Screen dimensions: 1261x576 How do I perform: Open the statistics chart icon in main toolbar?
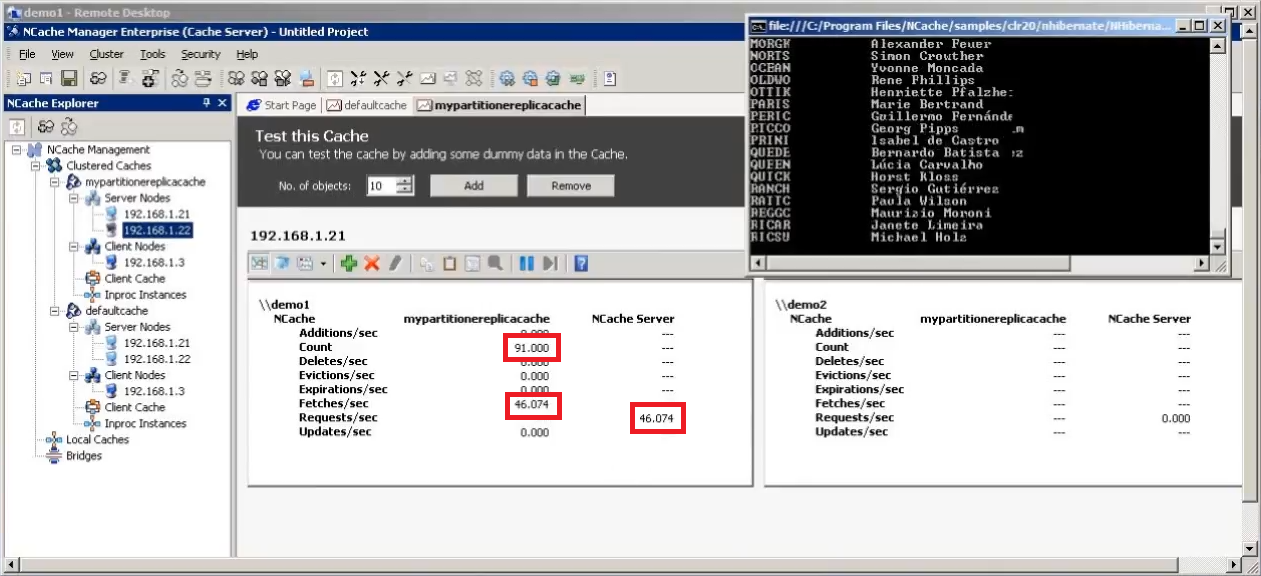[x=428, y=78]
